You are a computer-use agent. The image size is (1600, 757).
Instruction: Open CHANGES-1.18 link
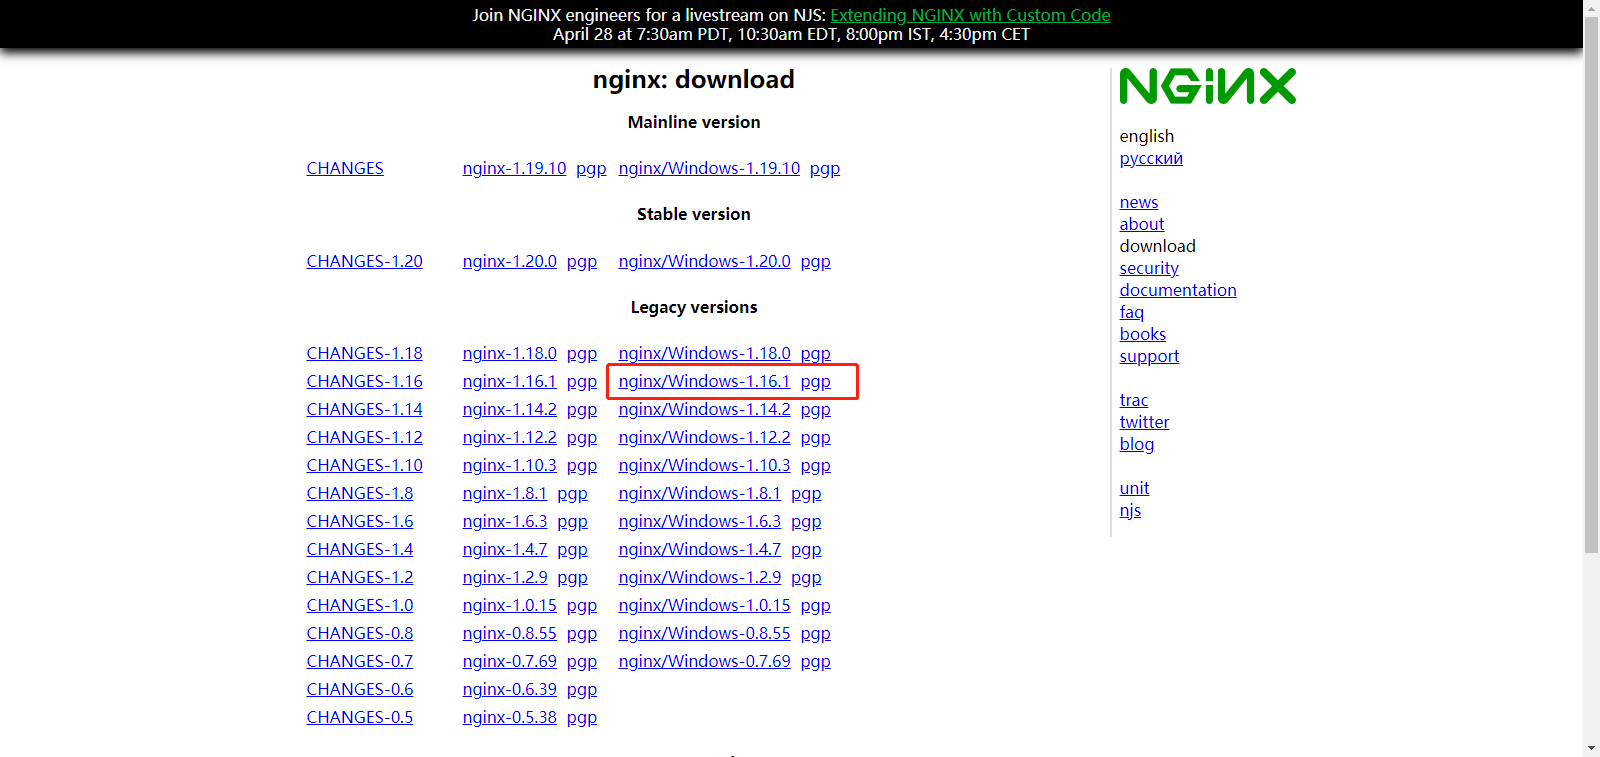pyautogui.click(x=364, y=353)
